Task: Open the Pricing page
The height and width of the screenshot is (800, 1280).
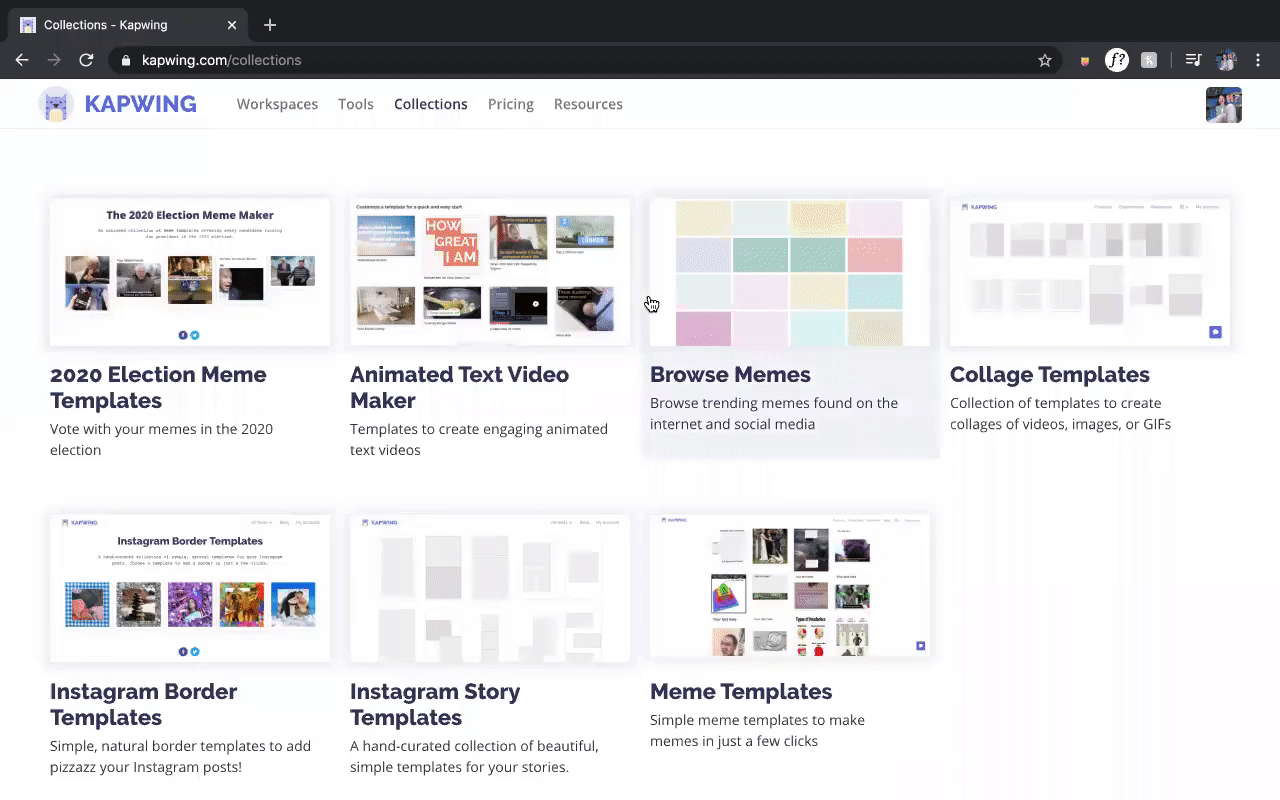Action: [x=510, y=104]
